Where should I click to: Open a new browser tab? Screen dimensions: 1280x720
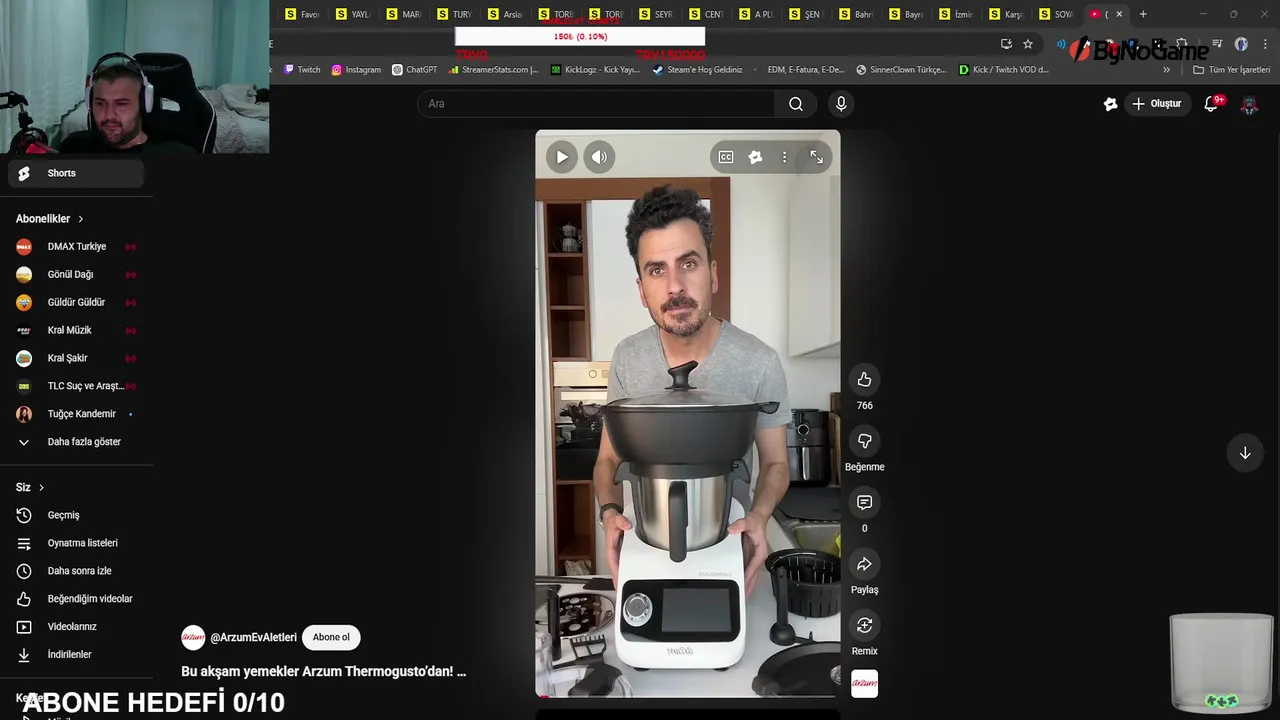tap(1143, 14)
